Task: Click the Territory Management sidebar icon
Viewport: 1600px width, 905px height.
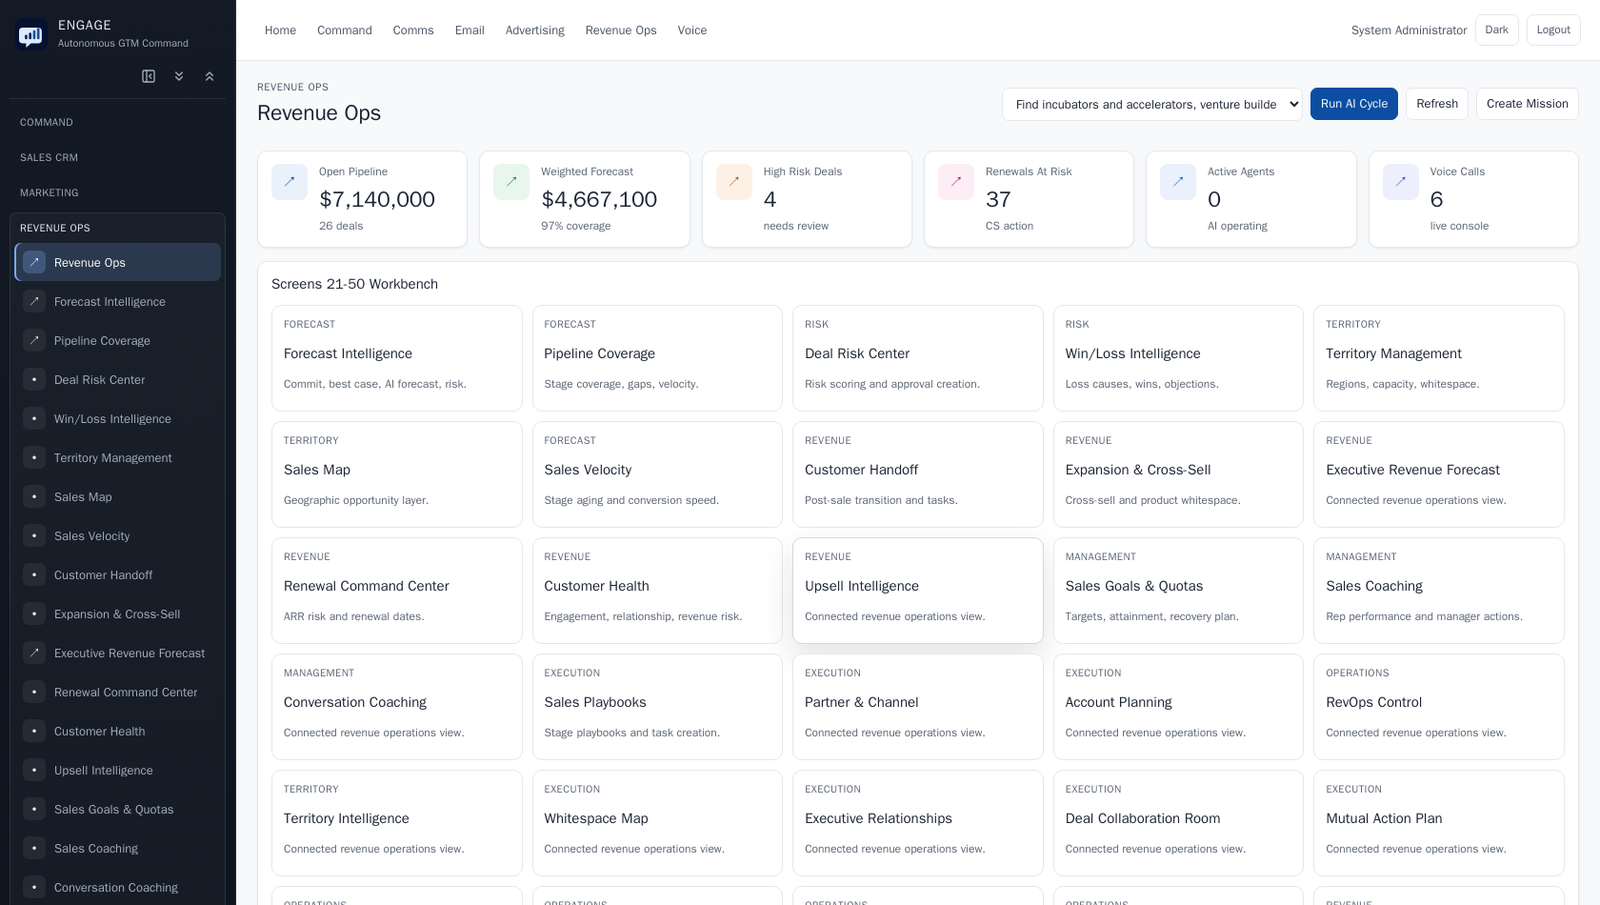Action: point(34,457)
